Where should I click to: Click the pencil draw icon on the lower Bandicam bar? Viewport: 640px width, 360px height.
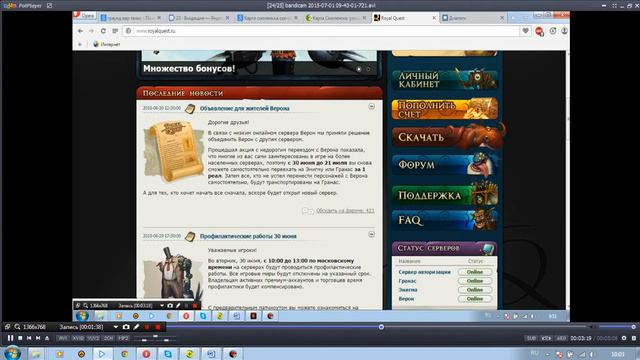click(x=136, y=327)
